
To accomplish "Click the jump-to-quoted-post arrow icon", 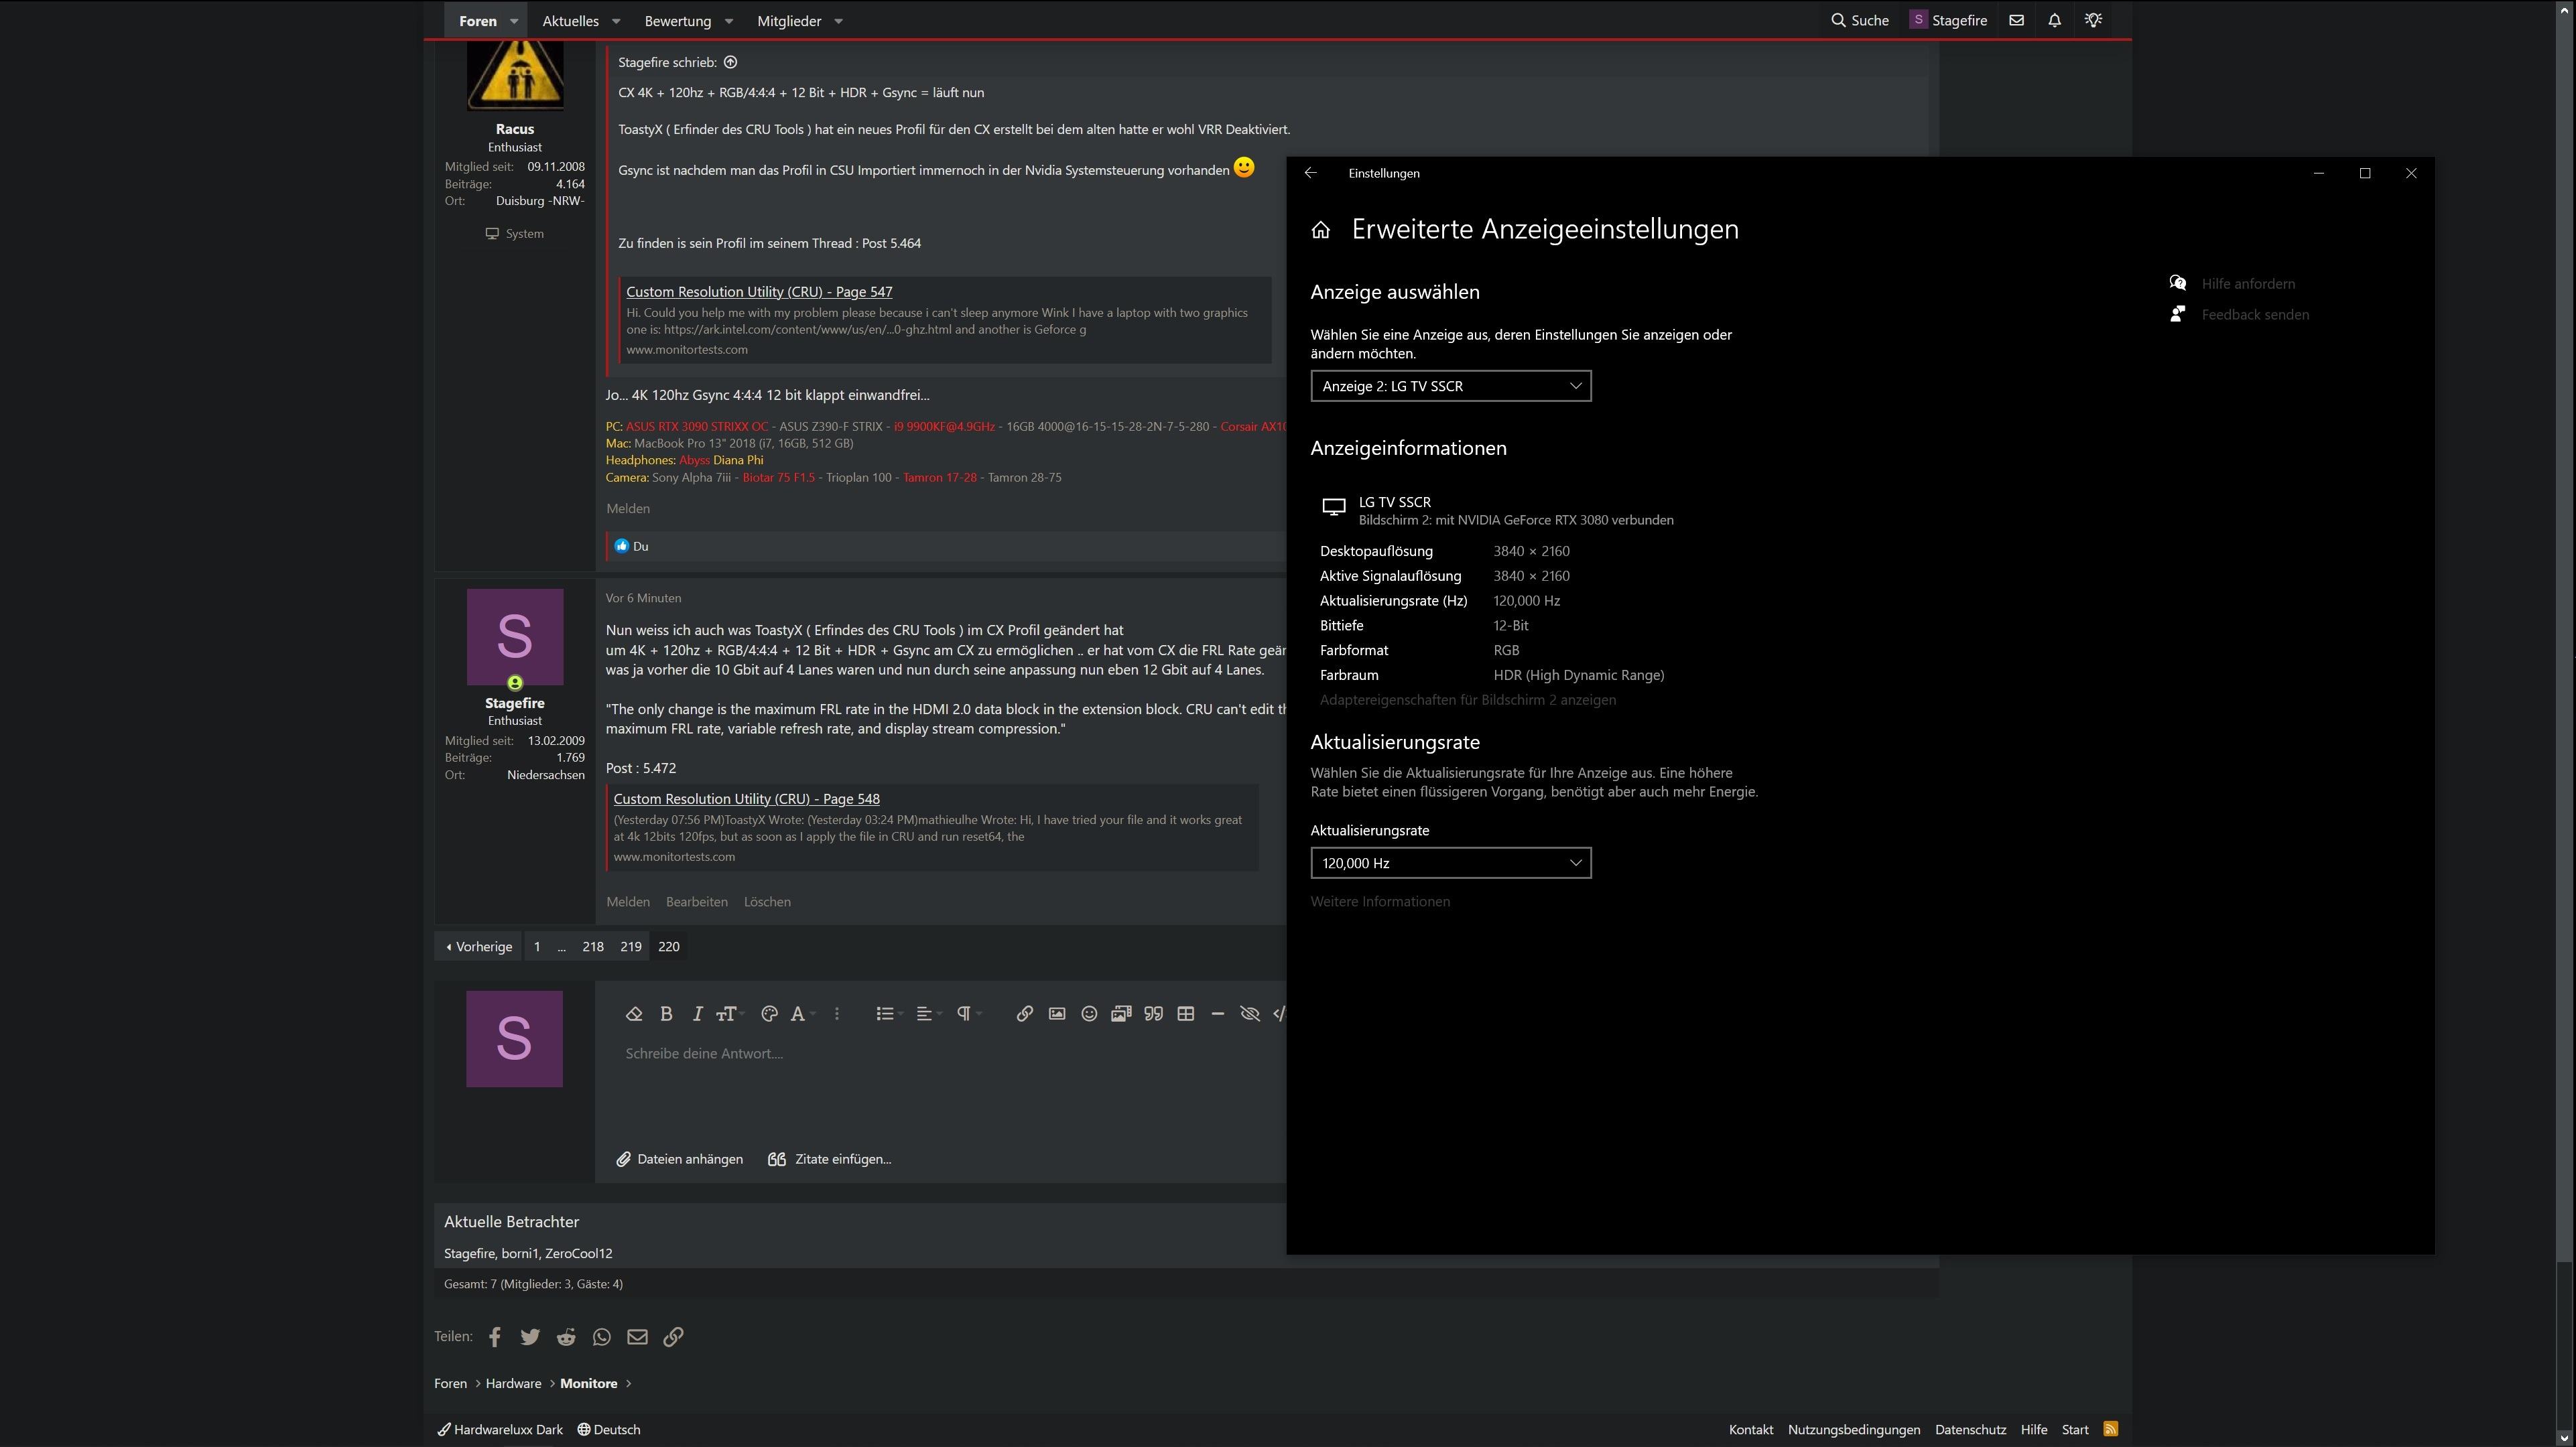I will (x=730, y=62).
